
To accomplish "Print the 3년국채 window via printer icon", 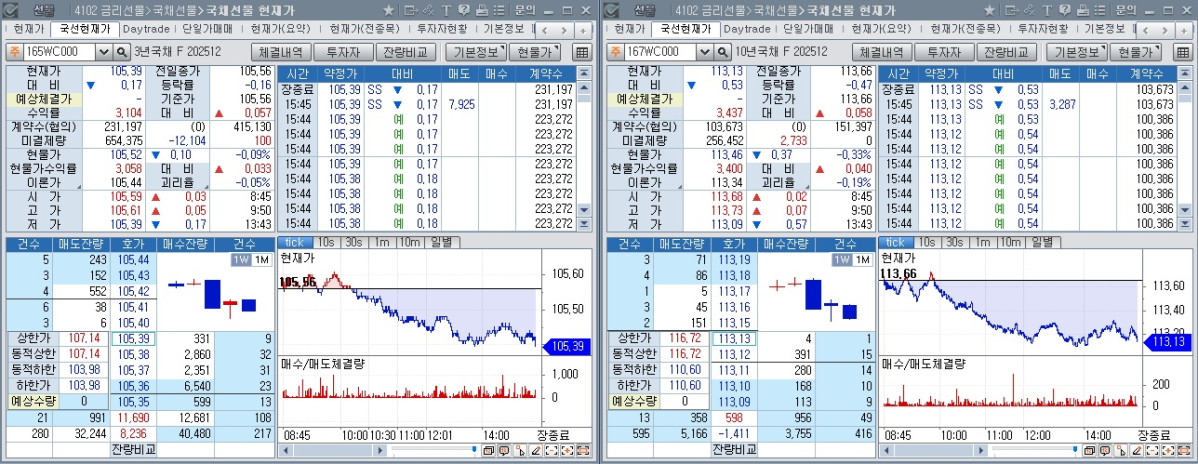I will 481,11.
